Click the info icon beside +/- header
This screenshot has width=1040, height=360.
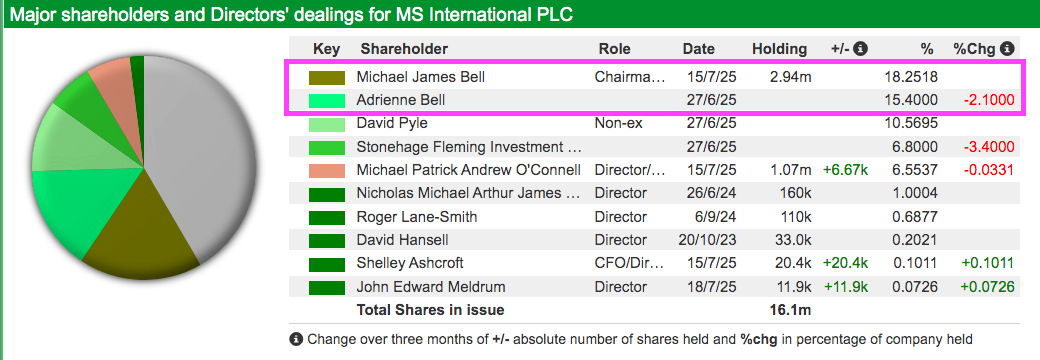(x=861, y=48)
